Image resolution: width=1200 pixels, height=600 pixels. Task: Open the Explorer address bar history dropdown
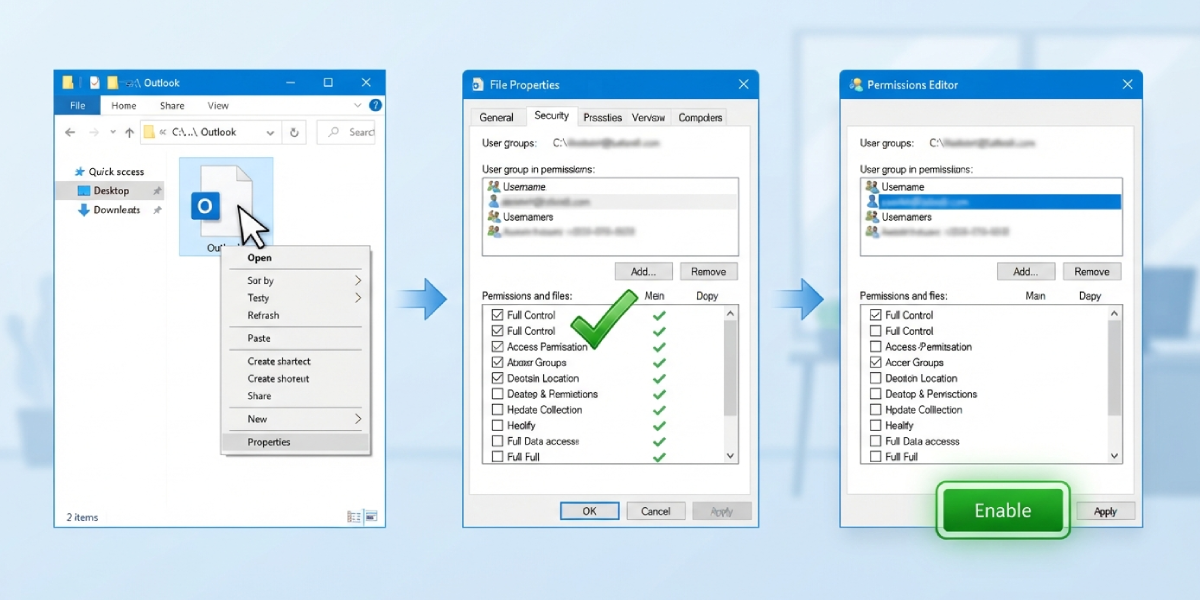tap(271, 132)
